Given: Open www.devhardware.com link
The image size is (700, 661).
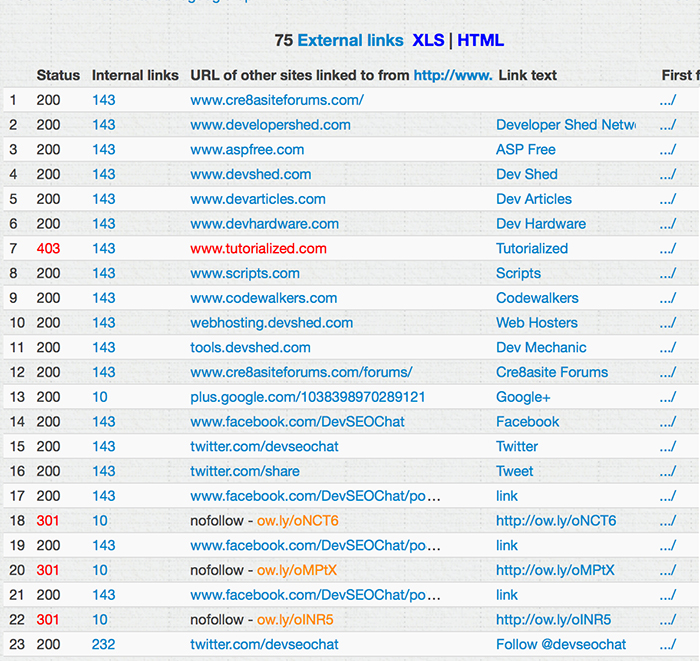Looking at the screenshot, I should 265,224.
